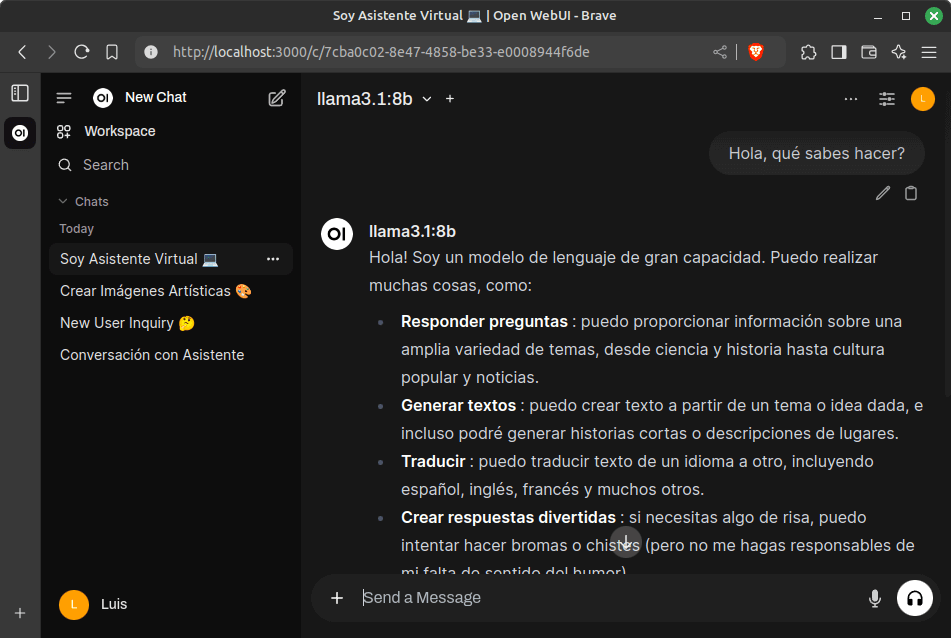Image resolution: width=951 pixels, height=638 pixels.
Task: Start voice input with microphone icon
Action: (x=875, y=598)
